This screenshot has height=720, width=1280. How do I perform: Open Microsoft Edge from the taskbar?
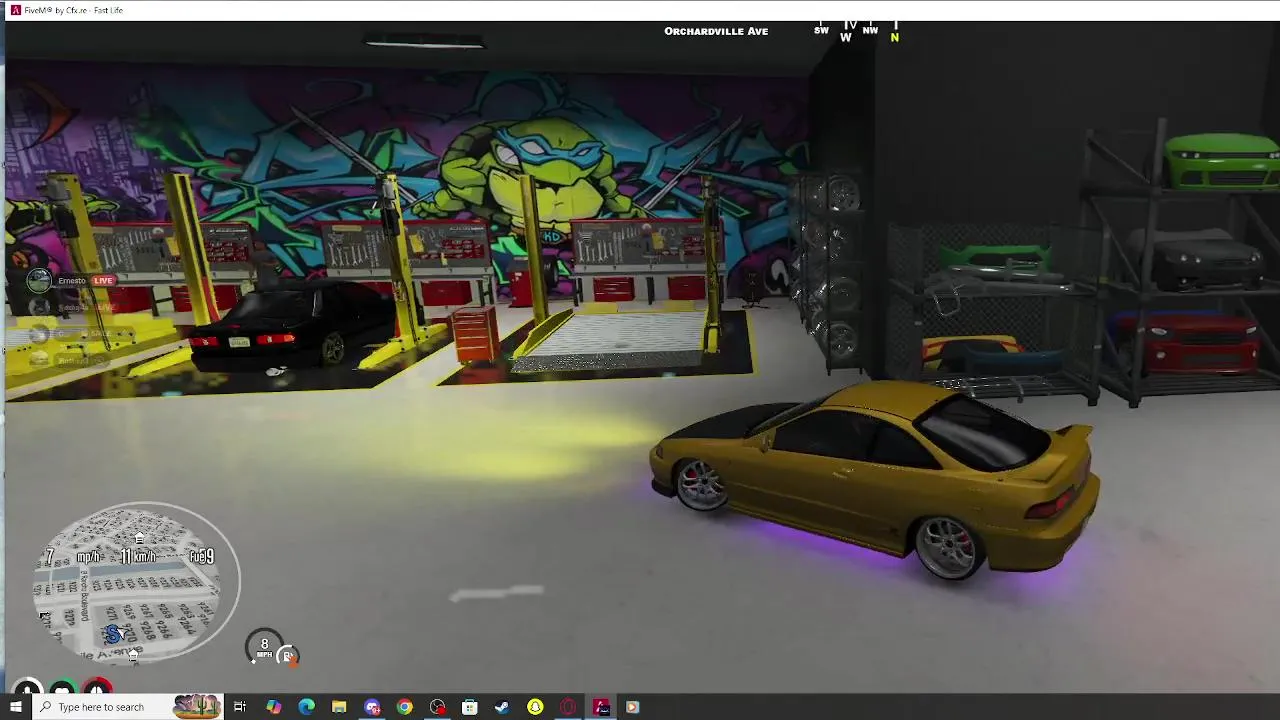[306, 707]
